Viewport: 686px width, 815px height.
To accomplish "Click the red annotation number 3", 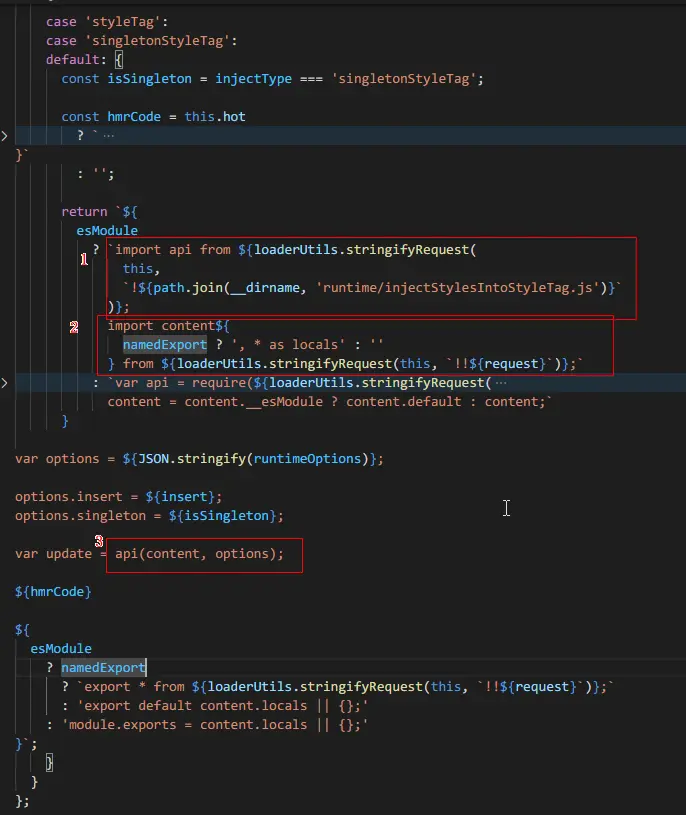I will 98,540.
